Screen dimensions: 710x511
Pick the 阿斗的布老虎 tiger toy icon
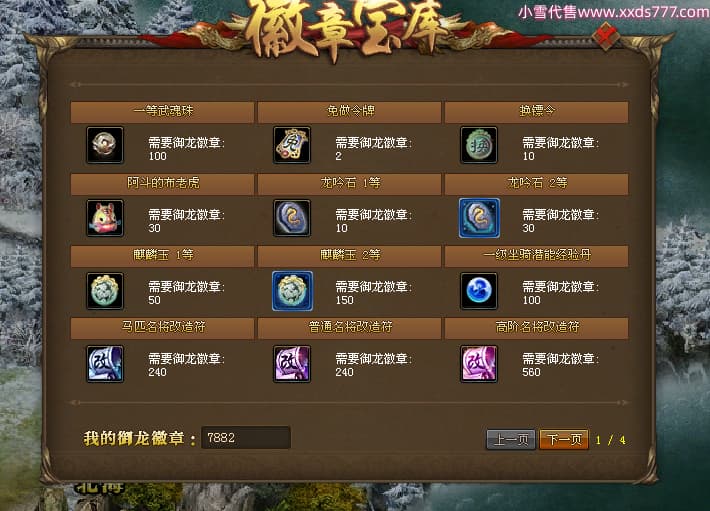105,218
